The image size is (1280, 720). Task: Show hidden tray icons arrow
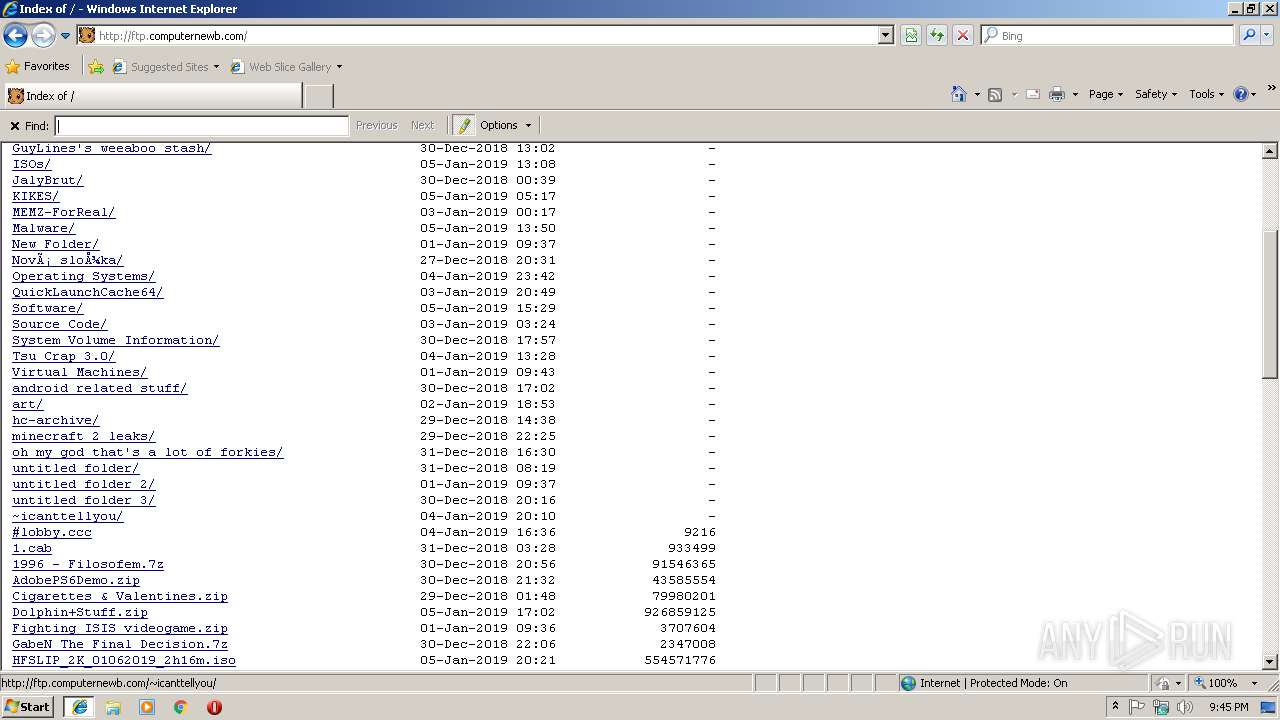point(1115,707)
